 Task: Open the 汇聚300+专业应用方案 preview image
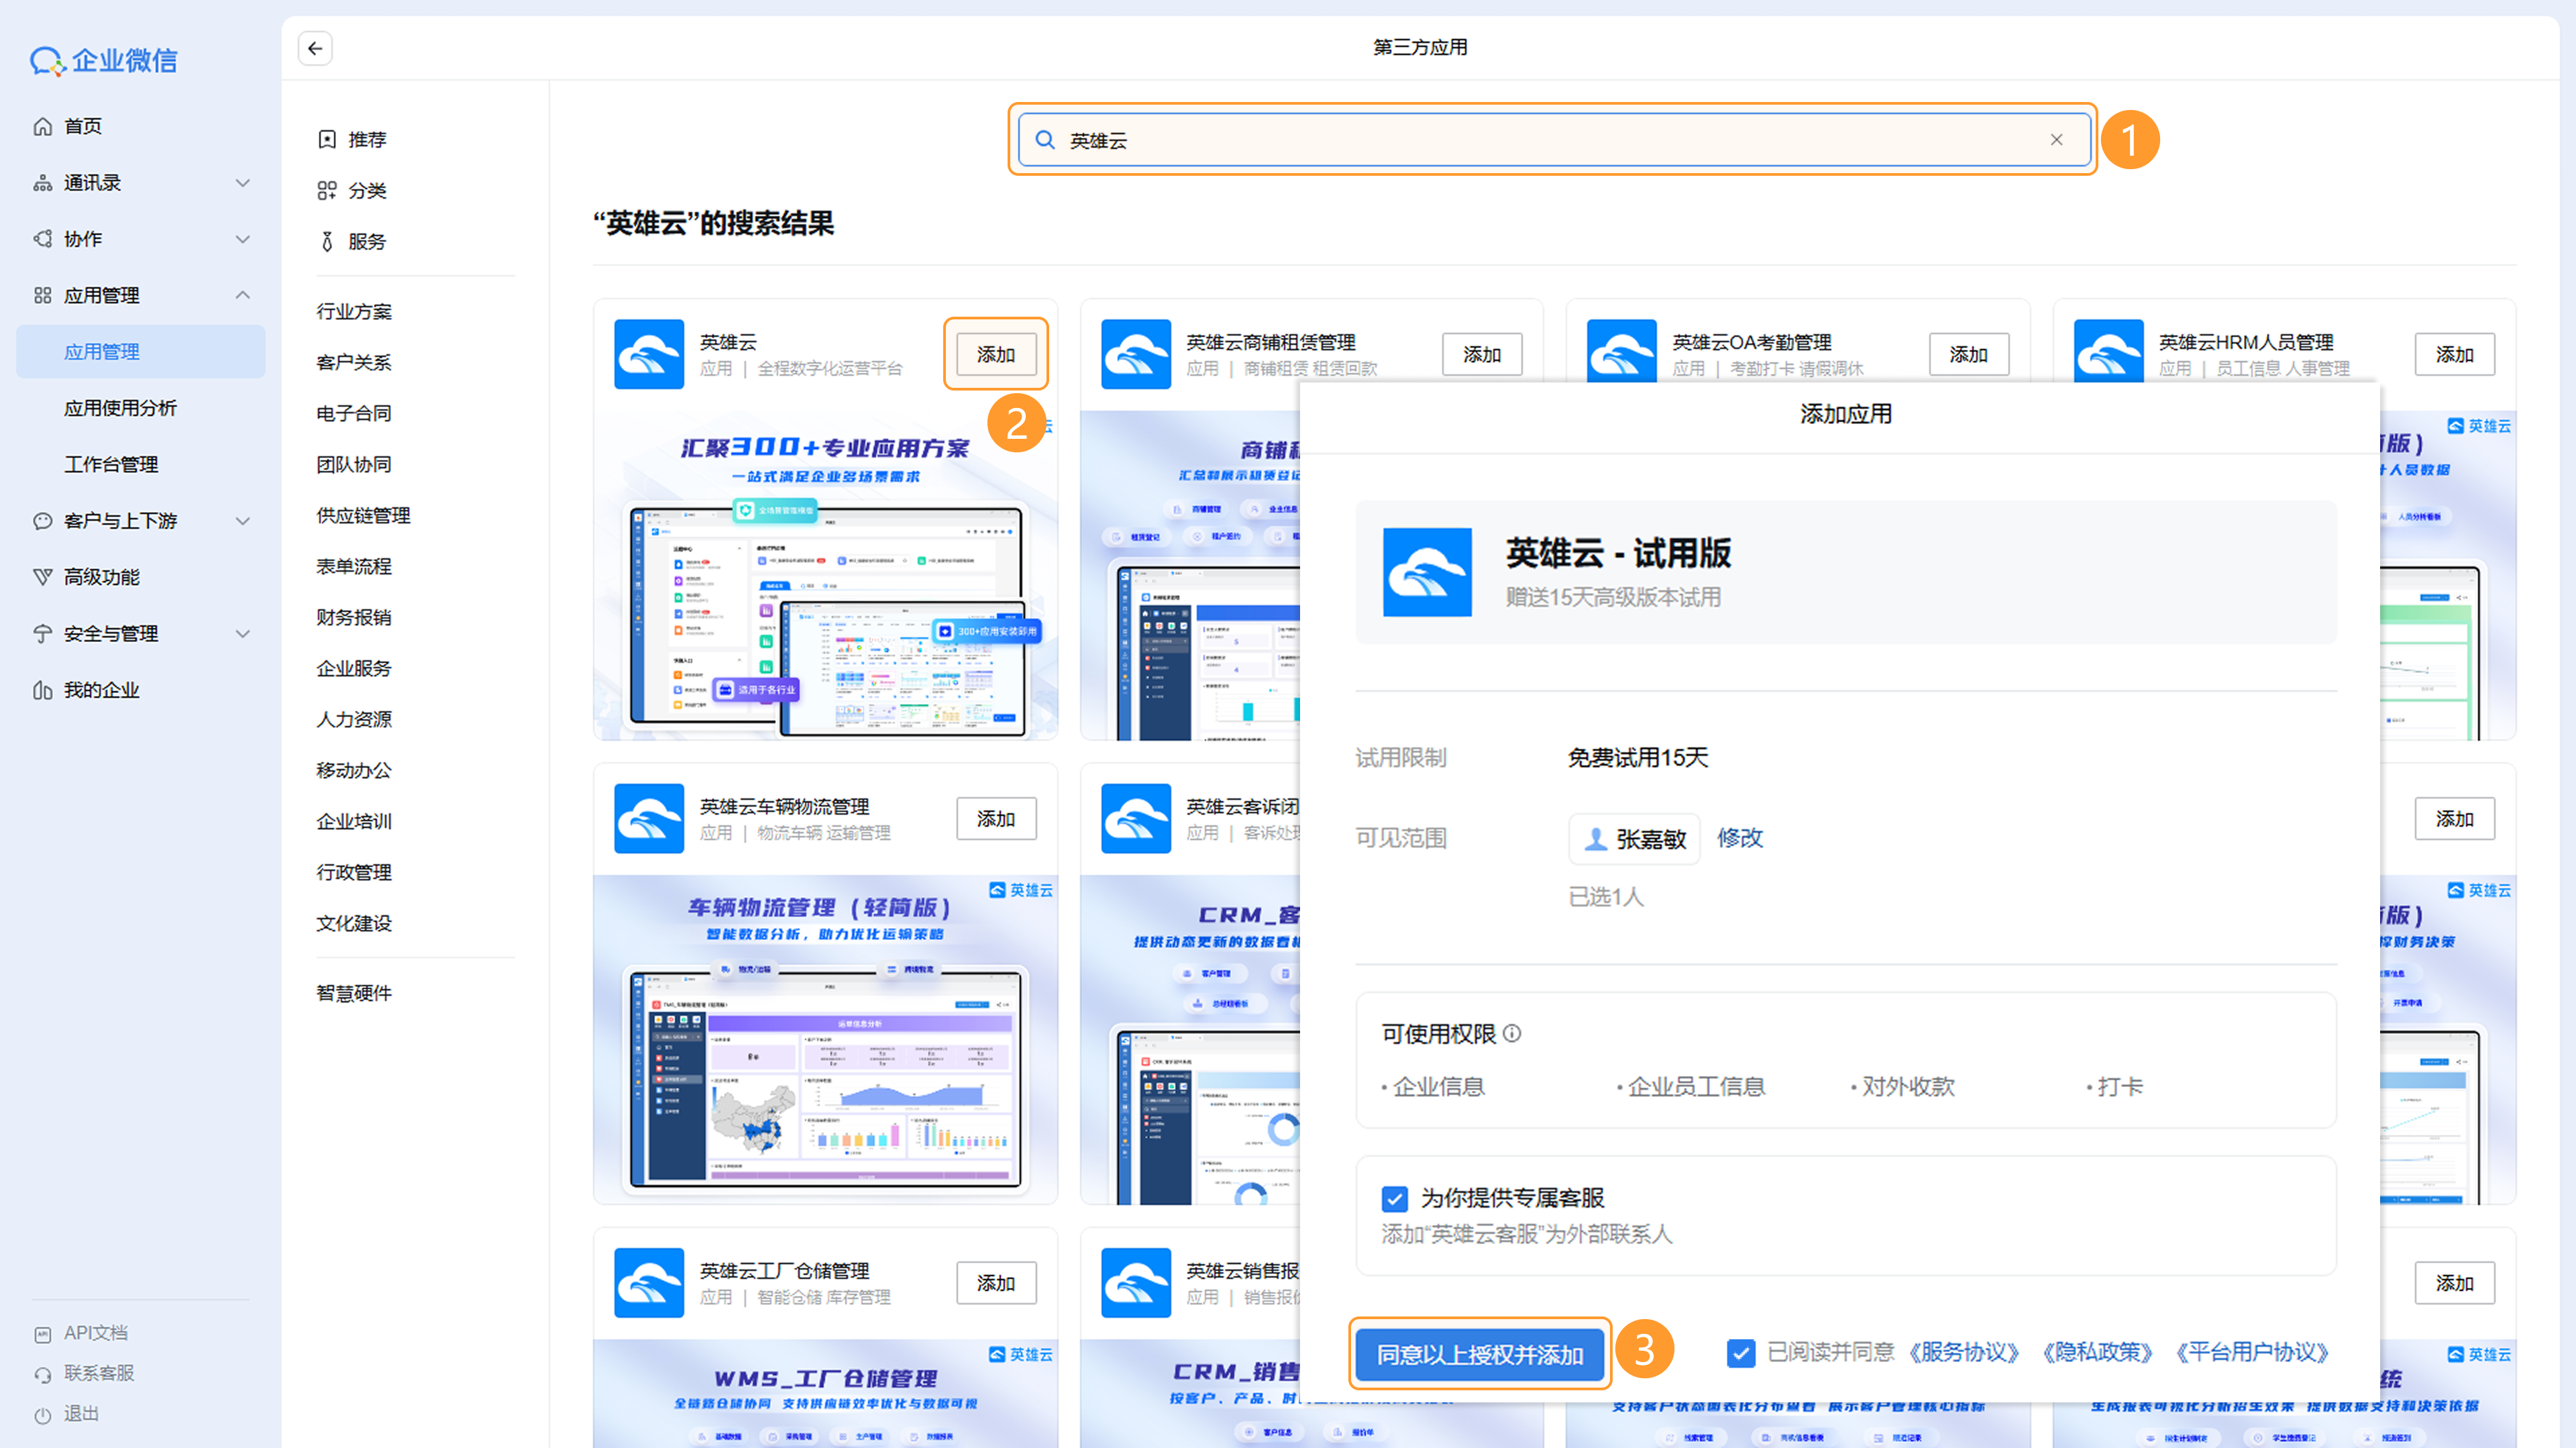pos(825,576)
